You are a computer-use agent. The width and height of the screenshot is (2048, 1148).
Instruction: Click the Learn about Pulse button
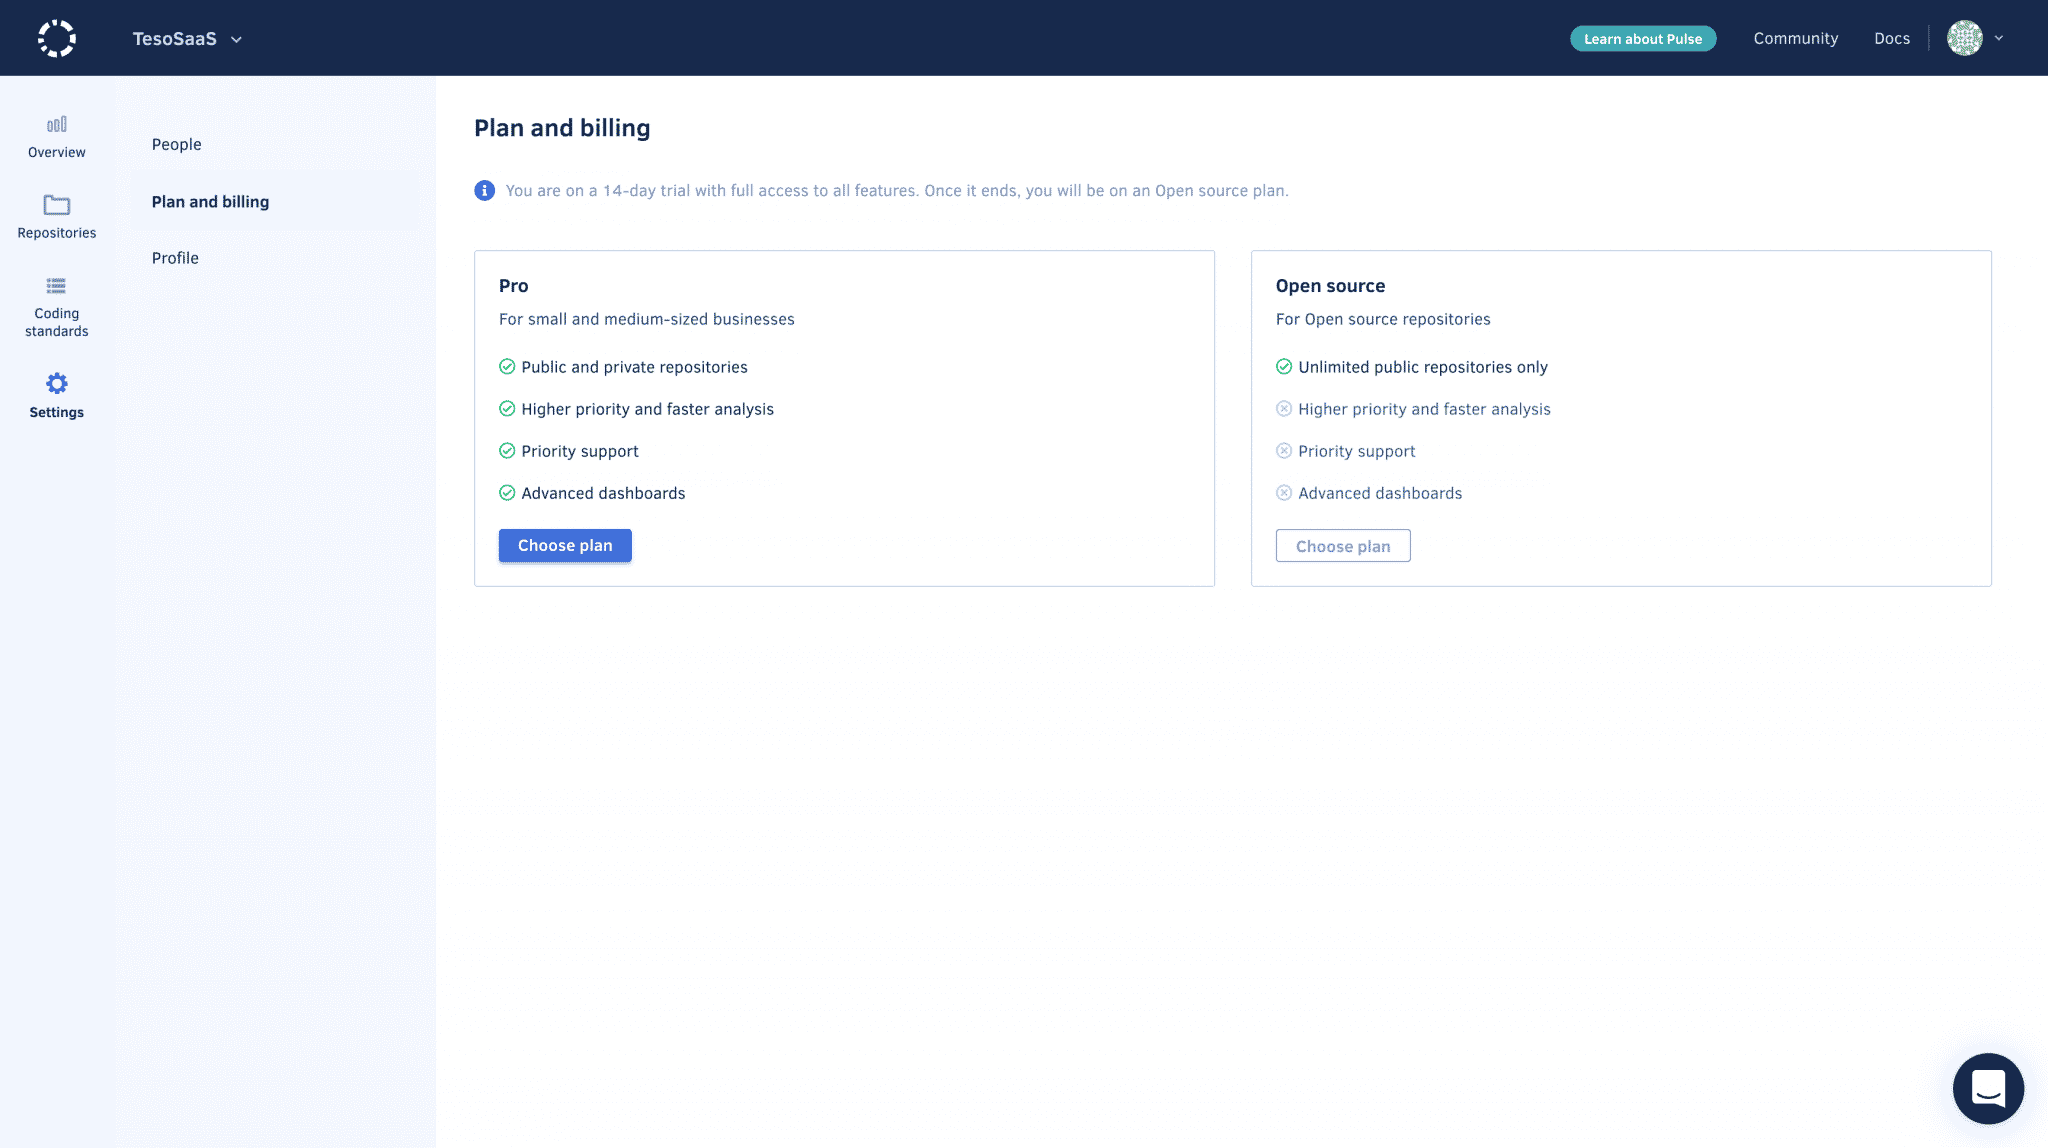[1643, 38]
